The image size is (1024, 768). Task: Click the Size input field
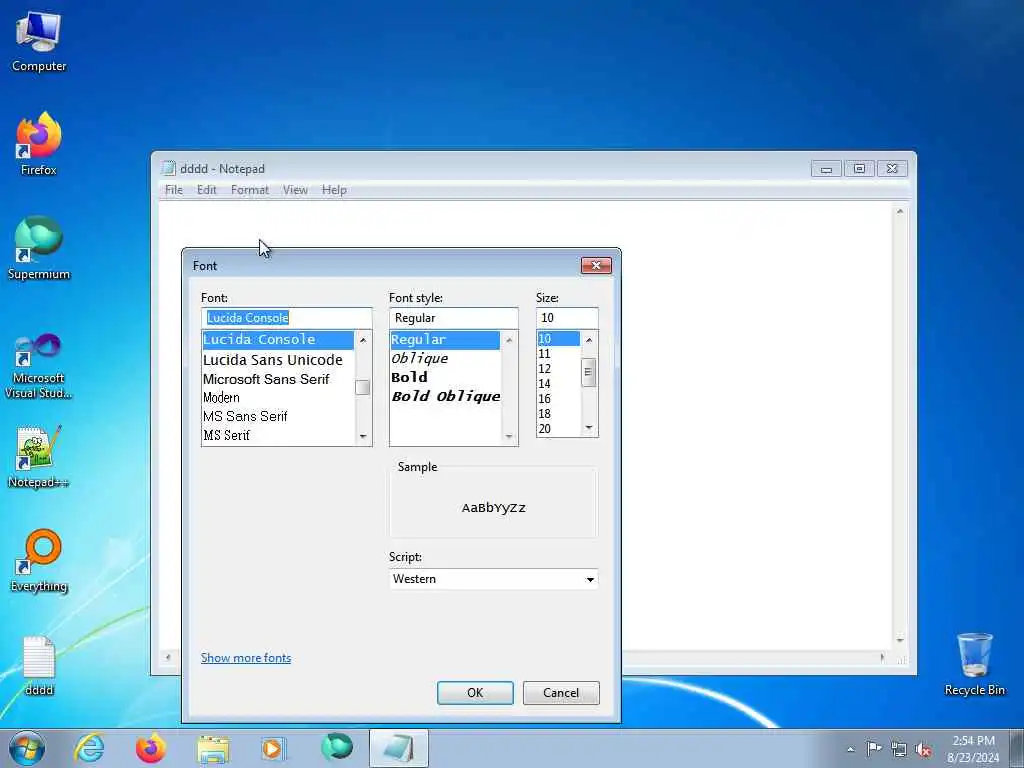pos(566,318)
